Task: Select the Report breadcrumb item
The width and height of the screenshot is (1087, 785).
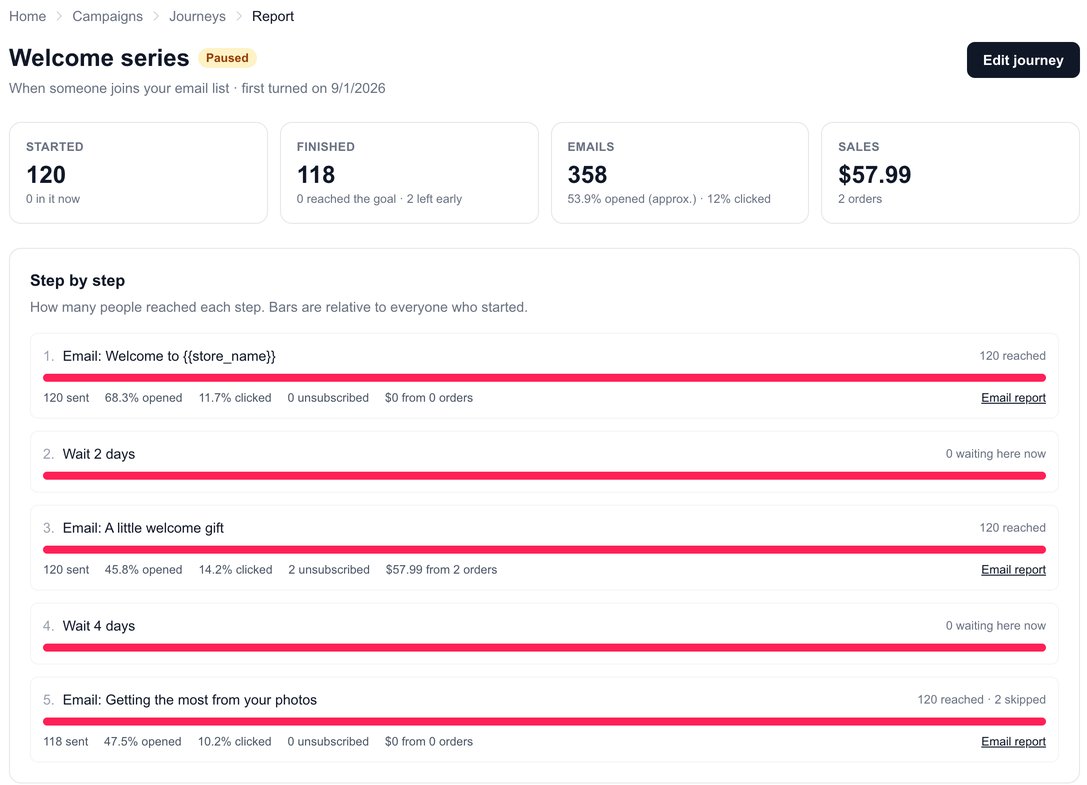Action: pyautogui.click(x=272, y=16)
